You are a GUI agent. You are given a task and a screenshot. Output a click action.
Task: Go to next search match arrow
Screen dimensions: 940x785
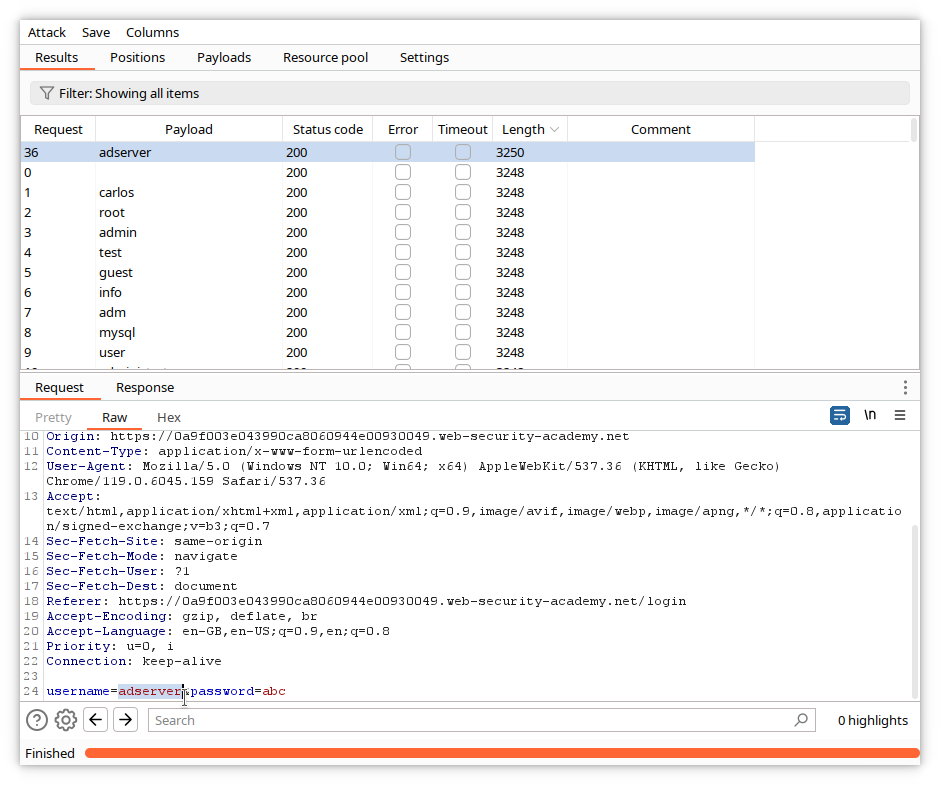coord(125,720)
